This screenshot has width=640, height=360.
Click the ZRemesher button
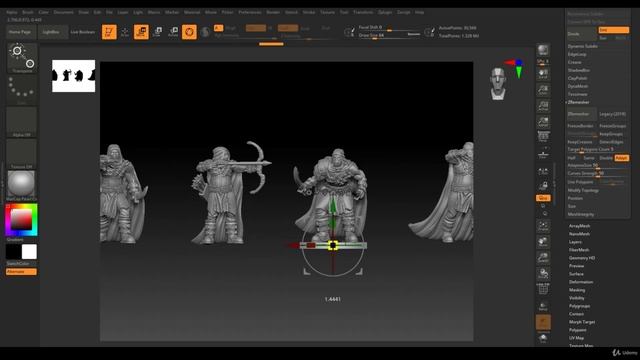[582, 114]
